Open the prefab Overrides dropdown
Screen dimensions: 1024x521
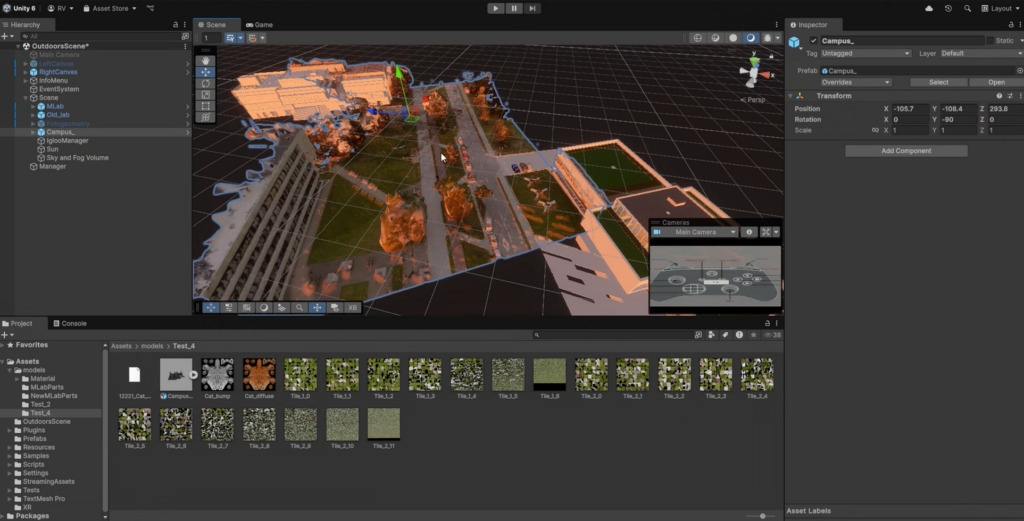(x=856, y=82)
